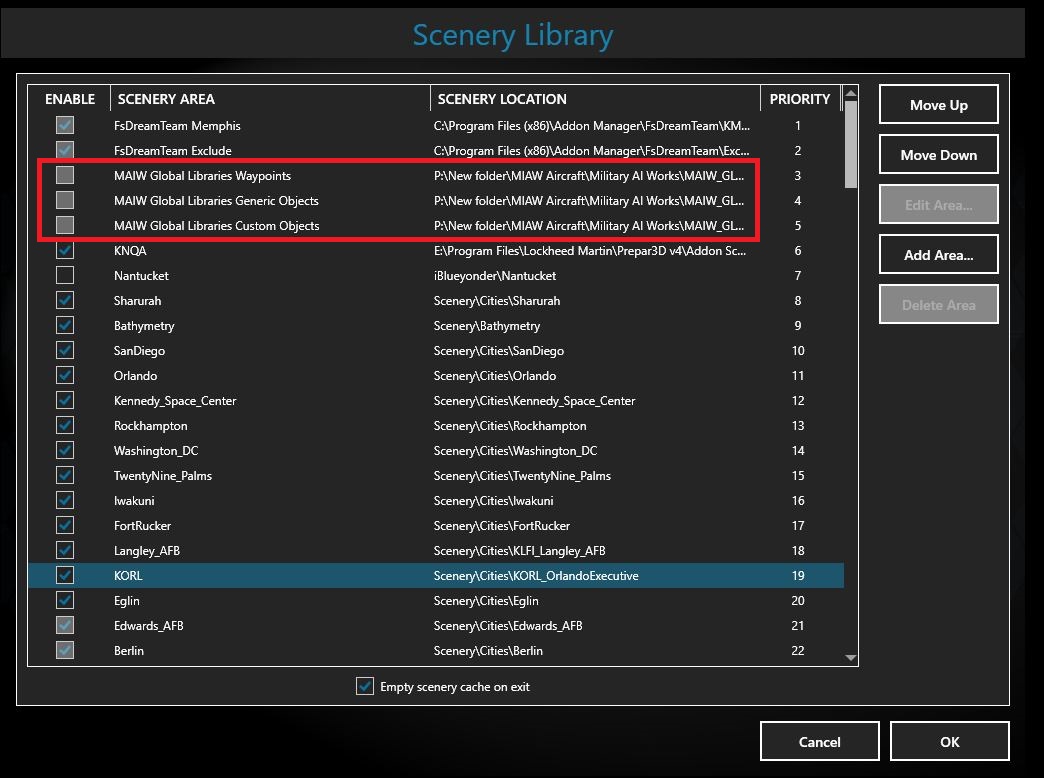Select the Eglin scenery area name

127,600
